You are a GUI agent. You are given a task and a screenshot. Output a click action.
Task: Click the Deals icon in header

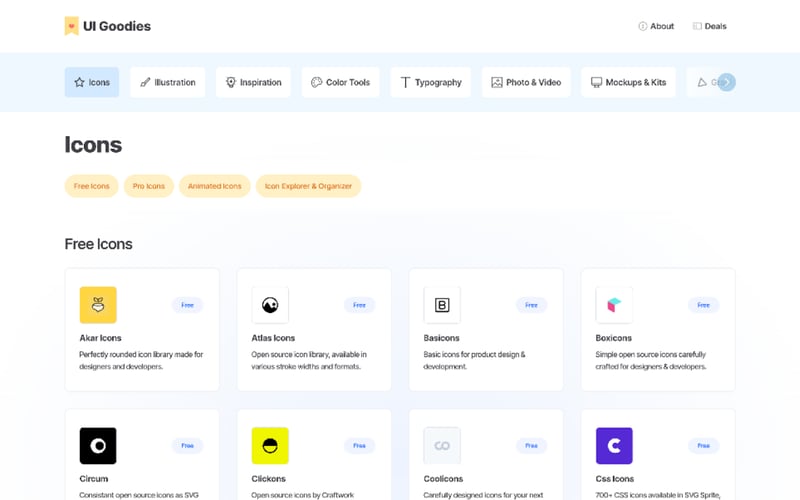point(697,26)
